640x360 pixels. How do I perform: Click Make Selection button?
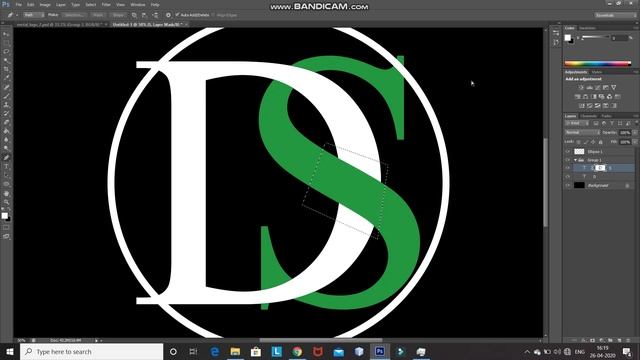pyautogui.click(x=73, y=15)
